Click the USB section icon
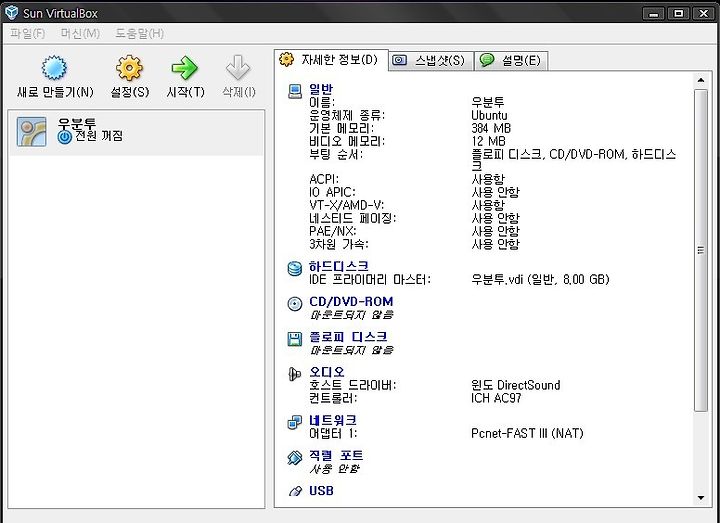The height and width of the screenshot is (523, 720). (295, 491)
